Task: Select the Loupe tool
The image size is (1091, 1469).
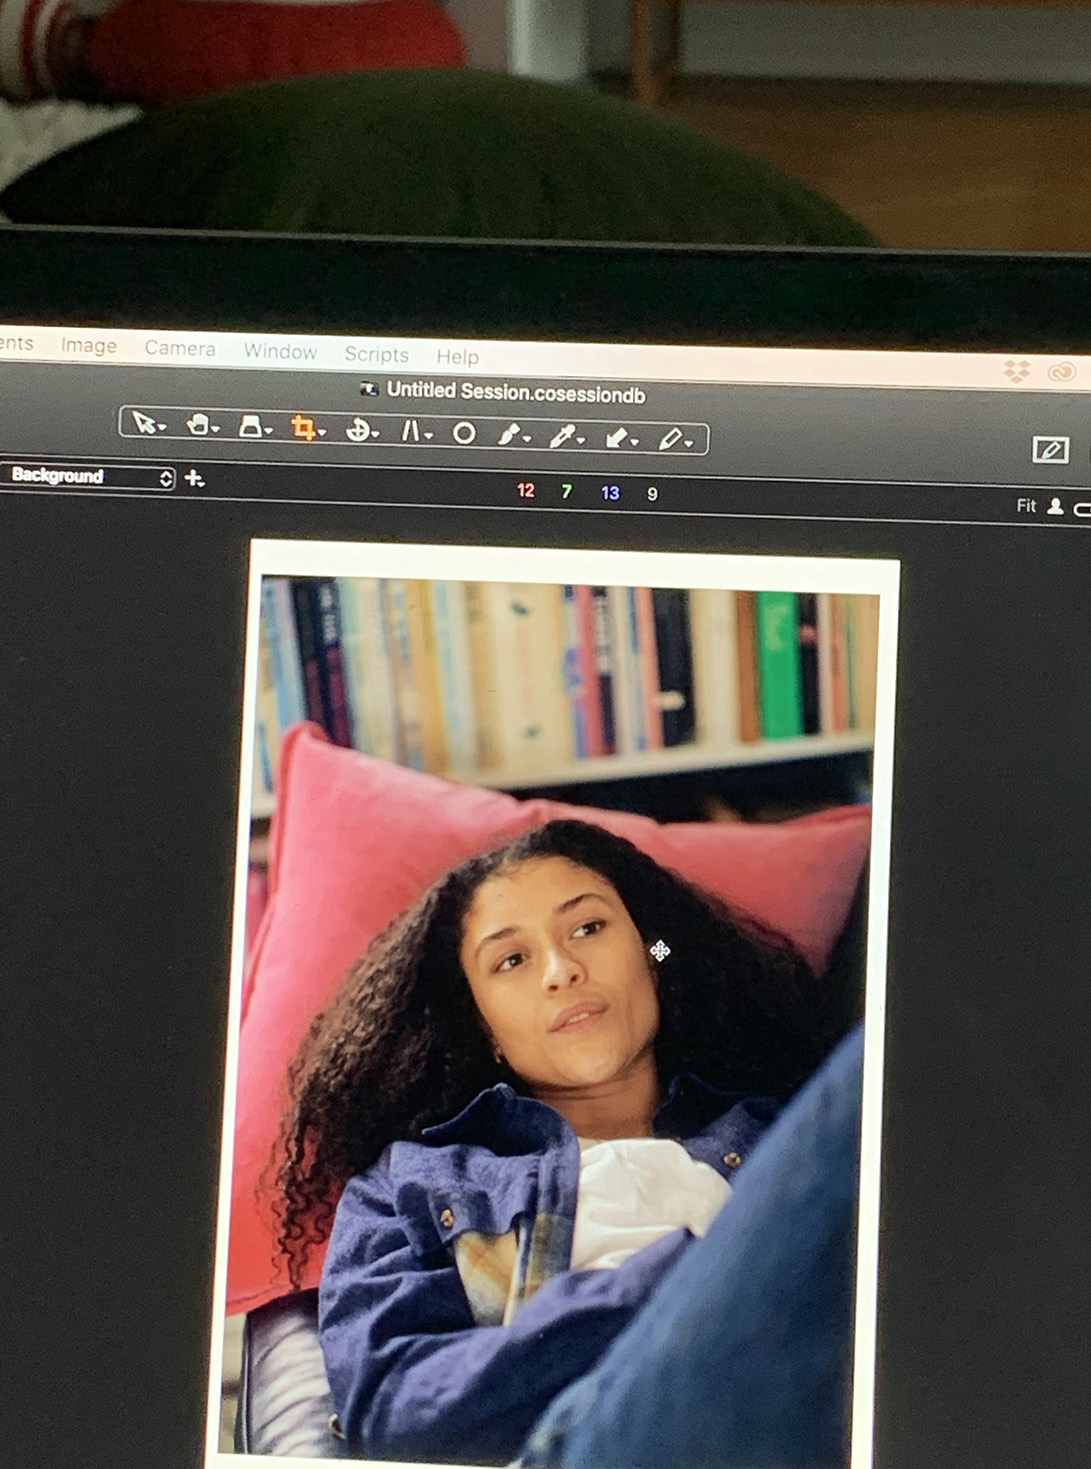Action: coord(250,427)
